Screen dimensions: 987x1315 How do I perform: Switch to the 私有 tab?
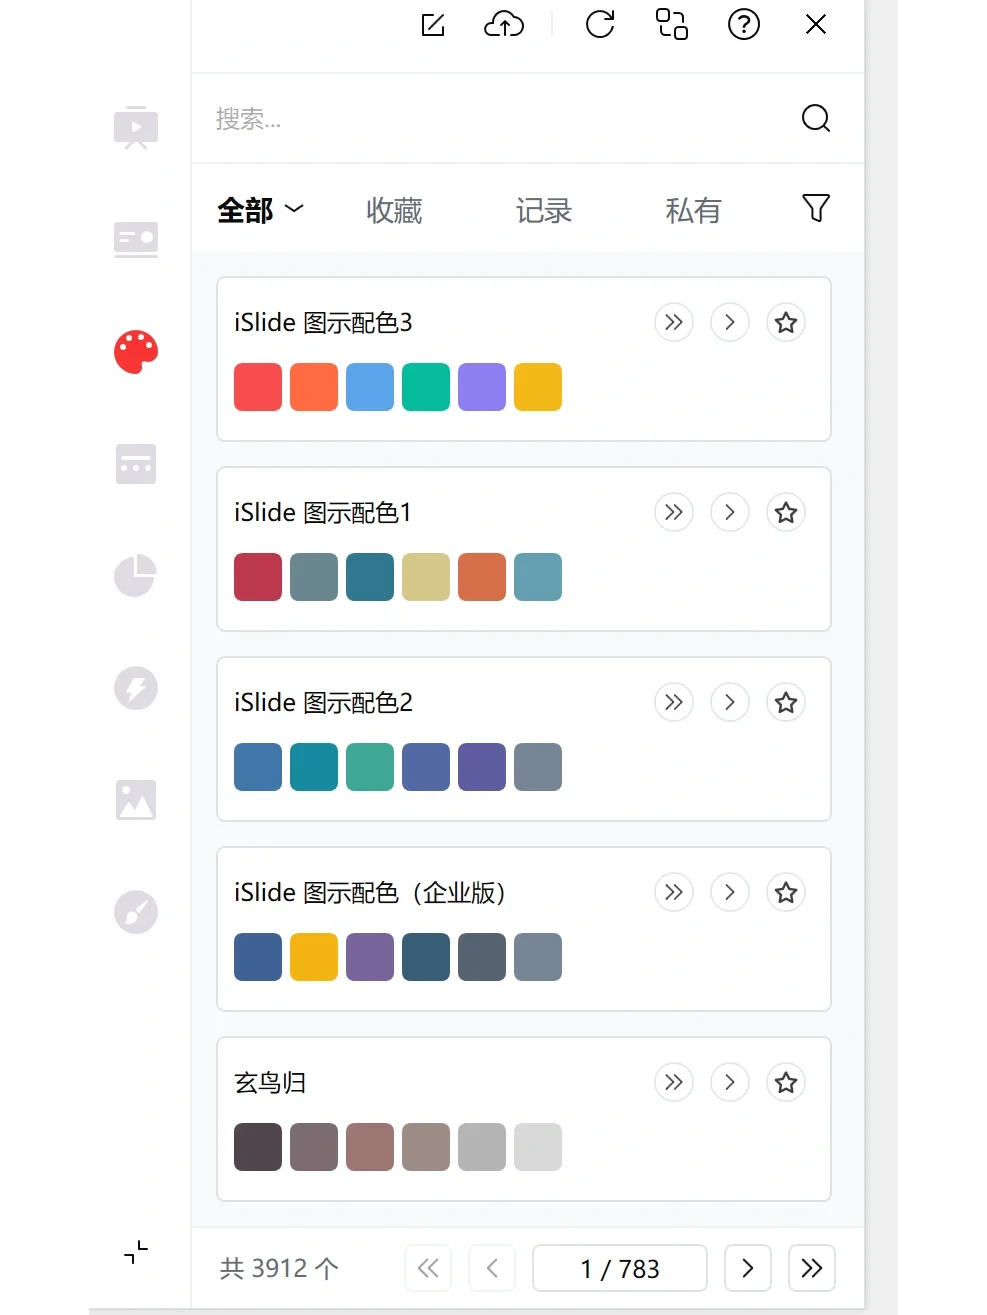[693, 210]
